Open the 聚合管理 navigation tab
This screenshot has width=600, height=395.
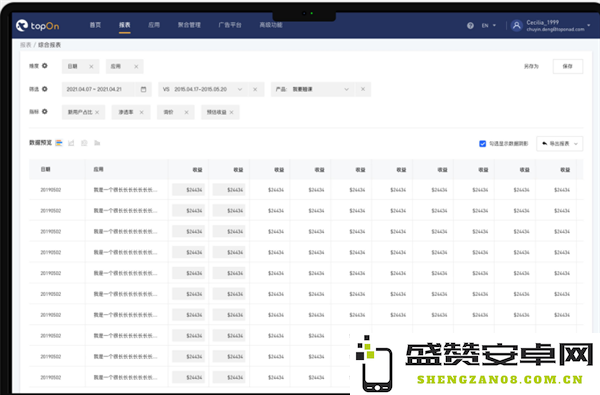pos(189,25)
